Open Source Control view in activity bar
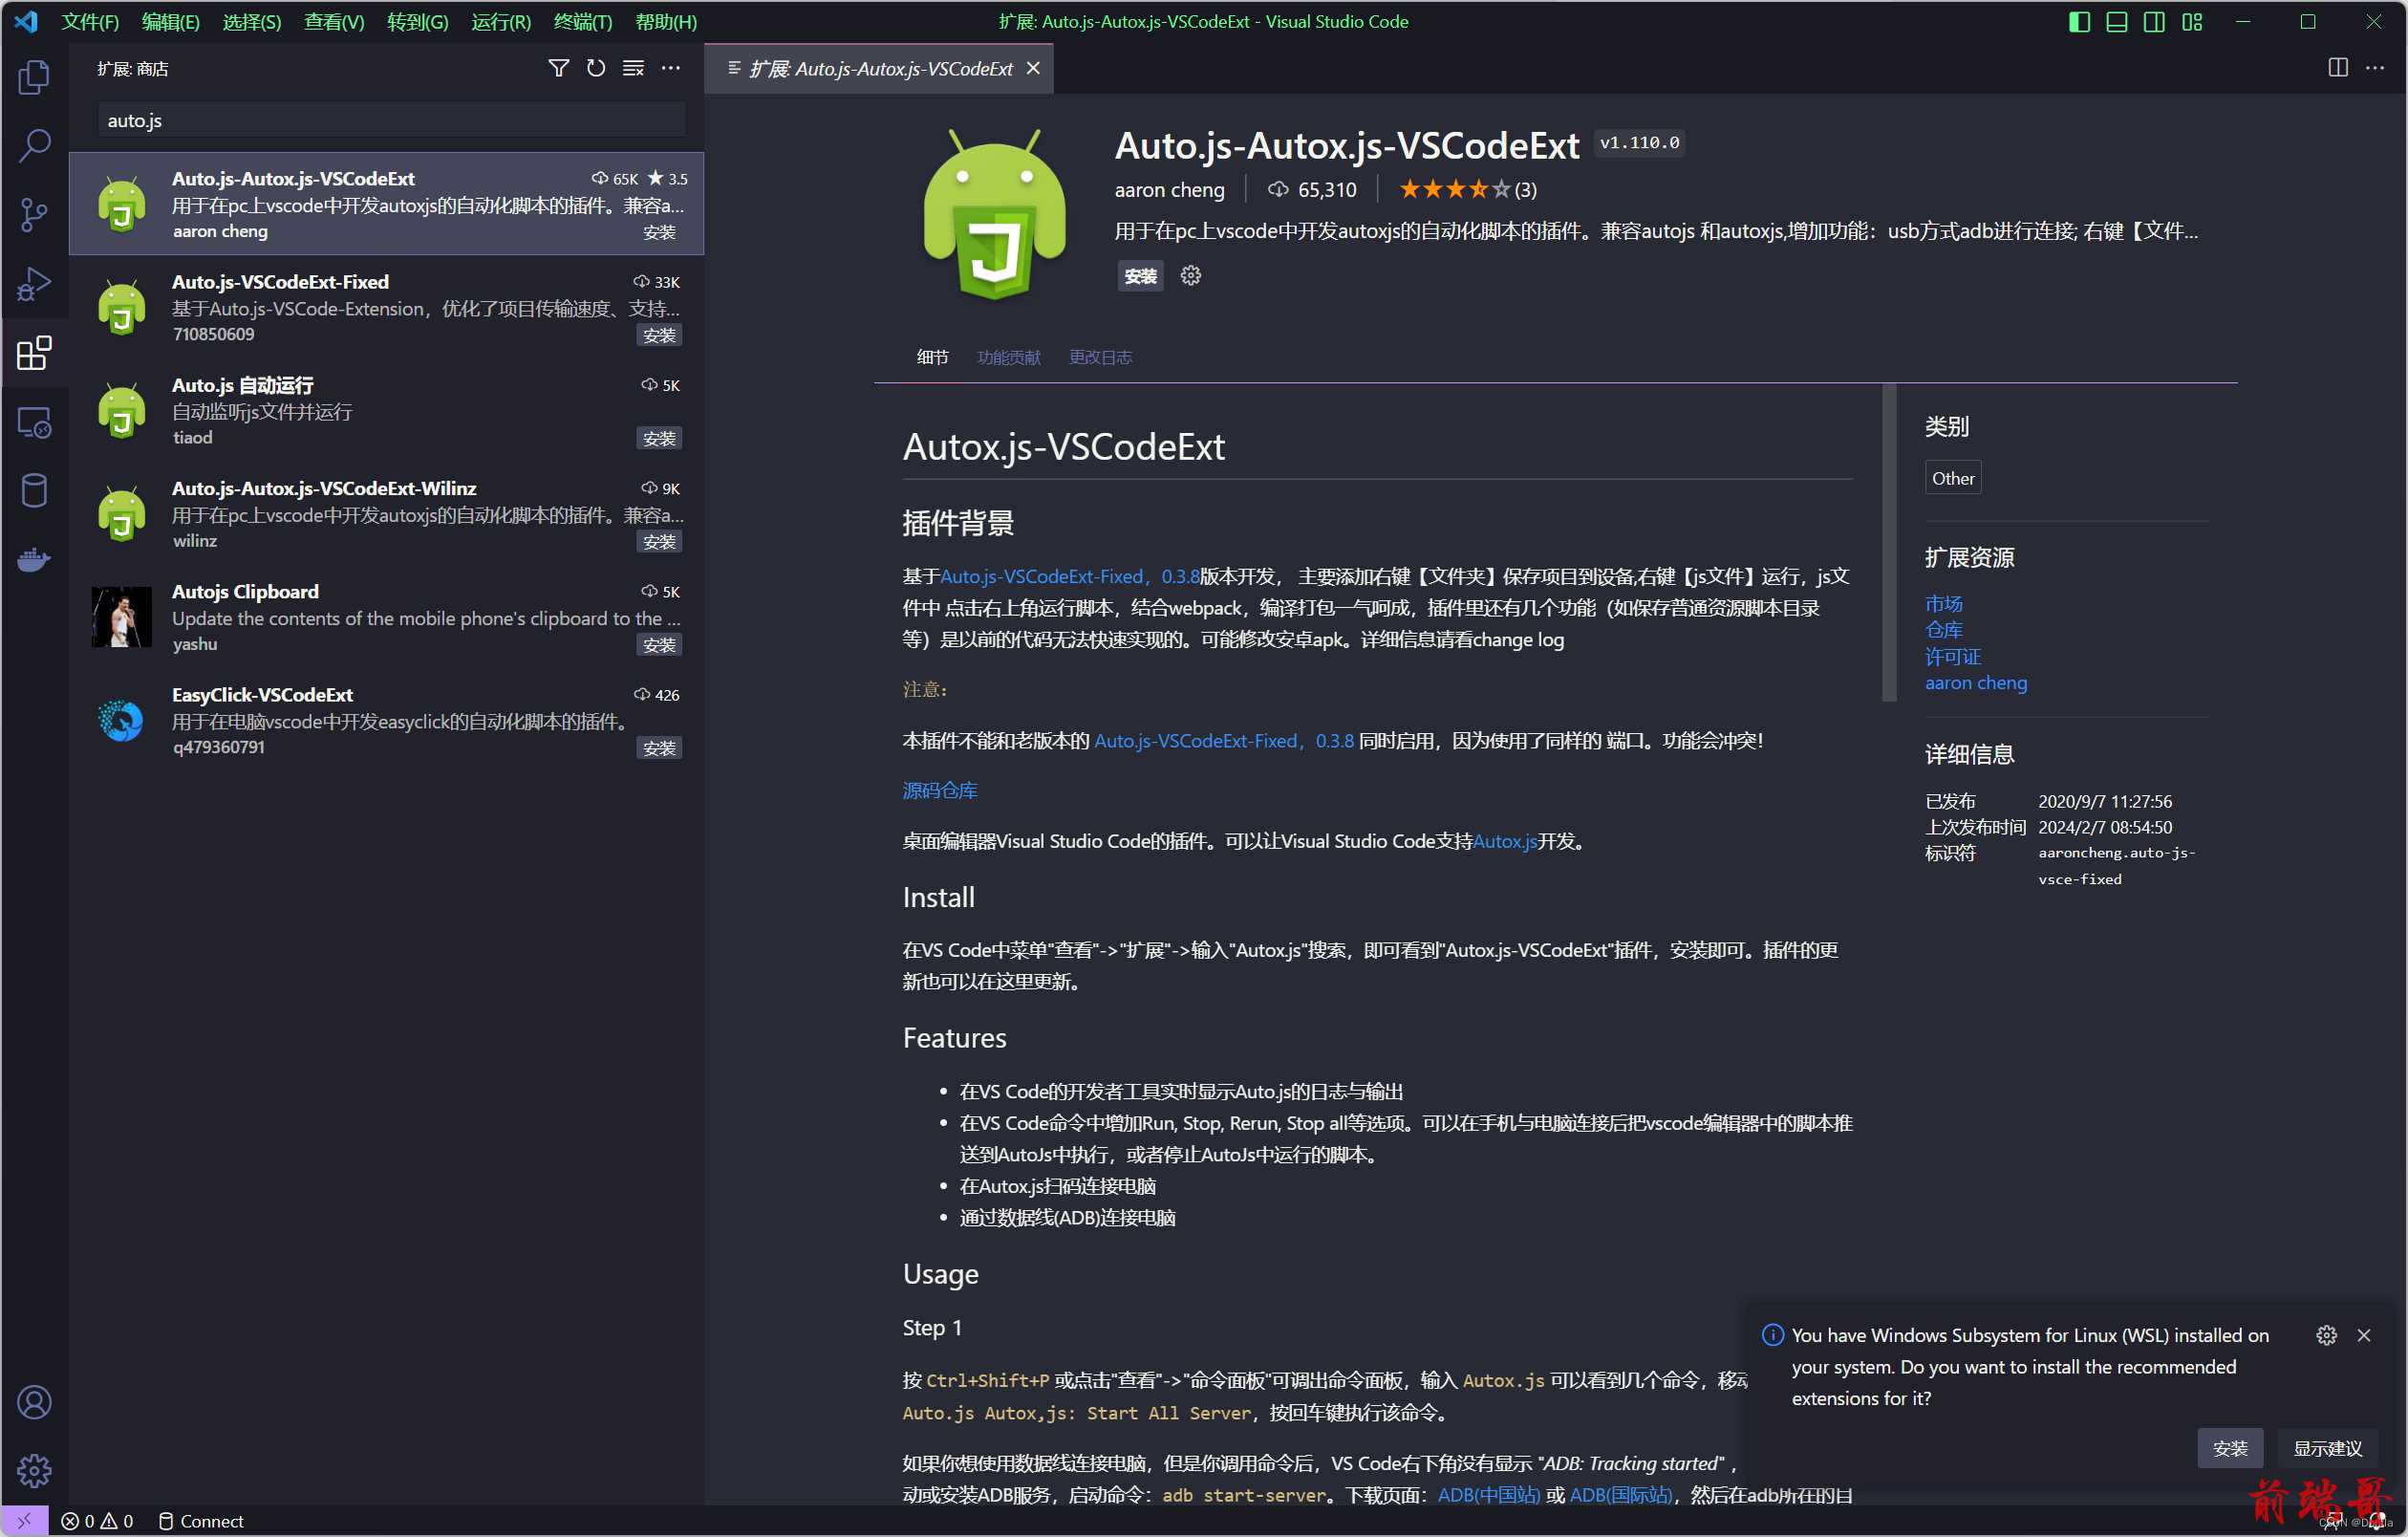 click(34, 215)
